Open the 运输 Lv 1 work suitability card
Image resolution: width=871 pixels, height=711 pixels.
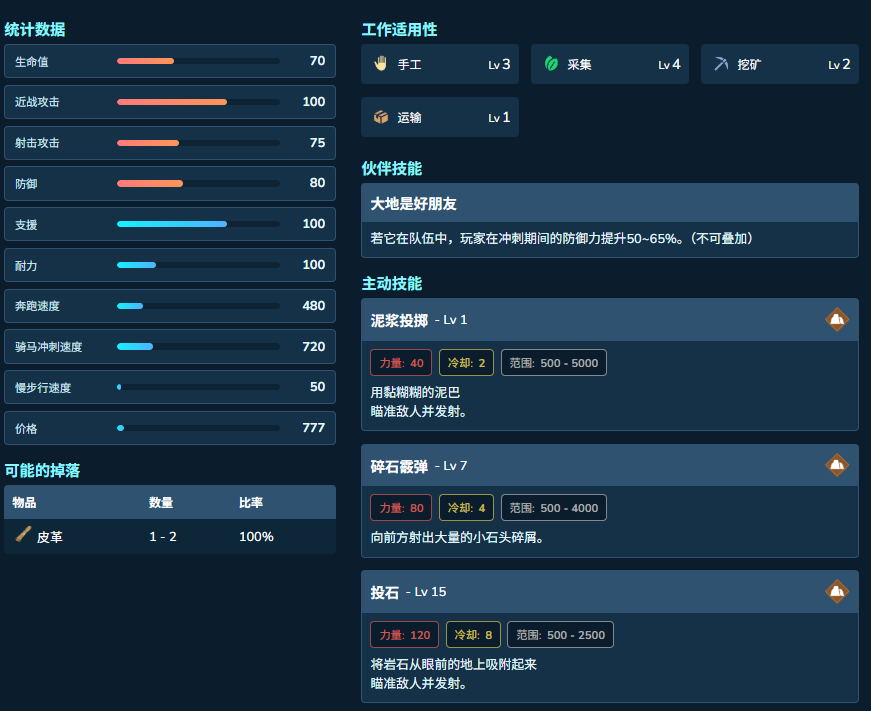pyautogui.click(x=440, y=117)
